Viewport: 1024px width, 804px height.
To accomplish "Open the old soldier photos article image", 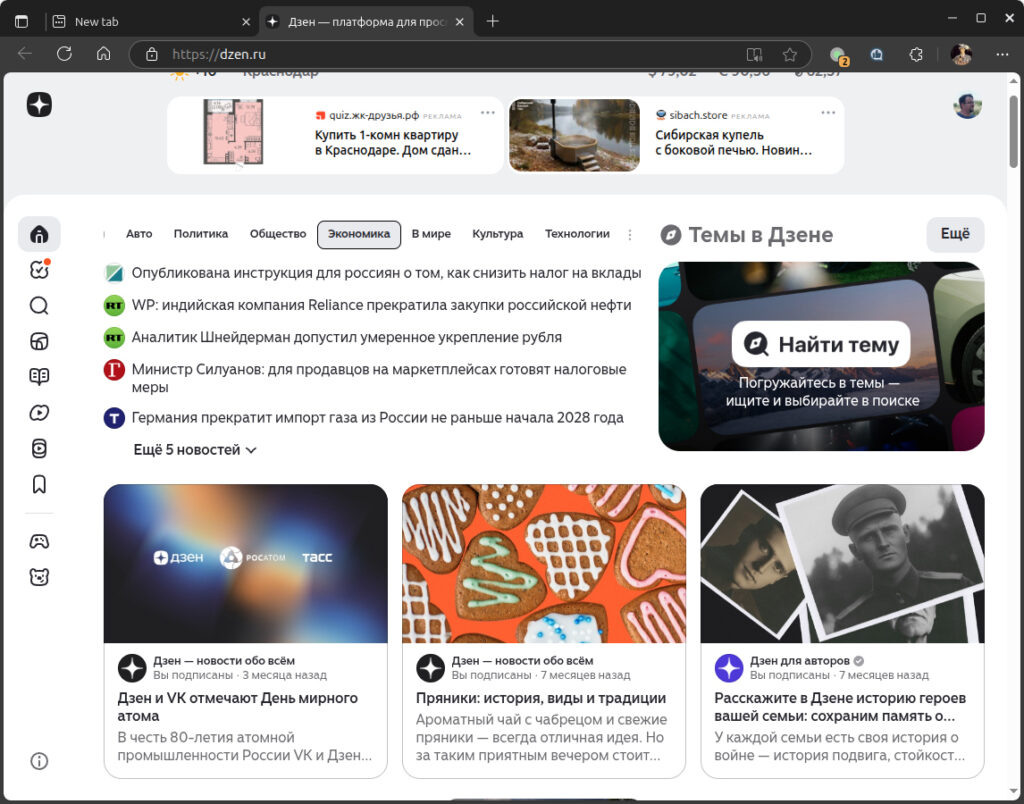I will click(x=842, y=563).
